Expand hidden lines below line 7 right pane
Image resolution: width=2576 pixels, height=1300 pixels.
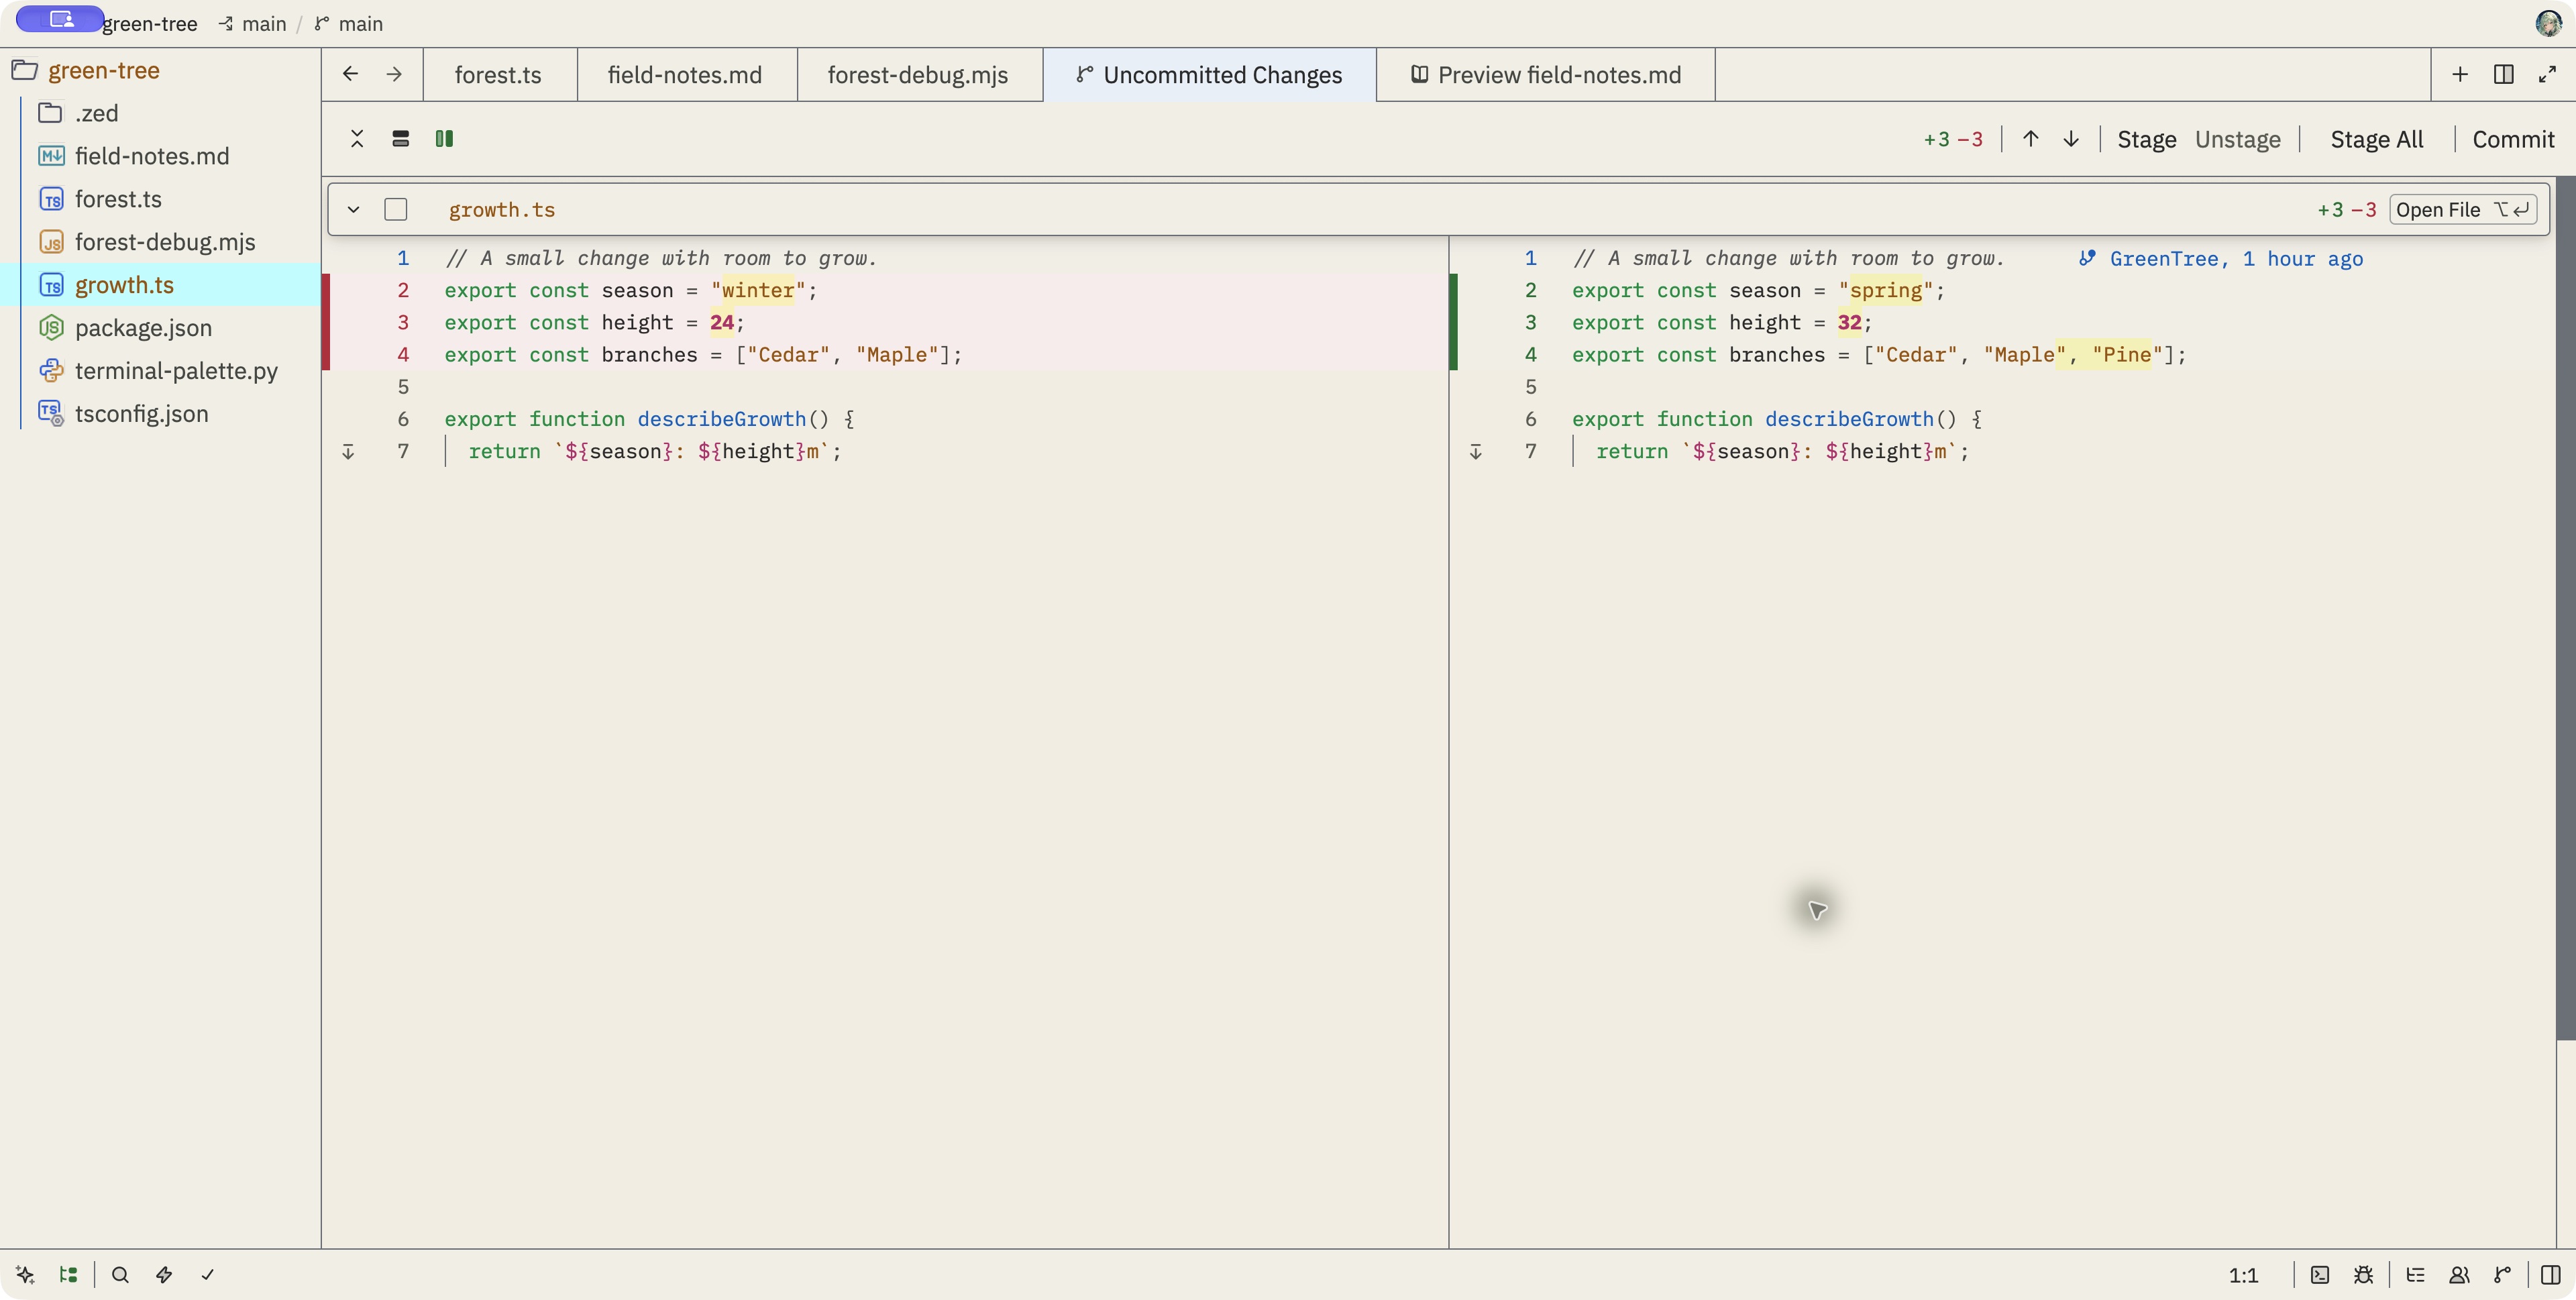point(1476,452)
